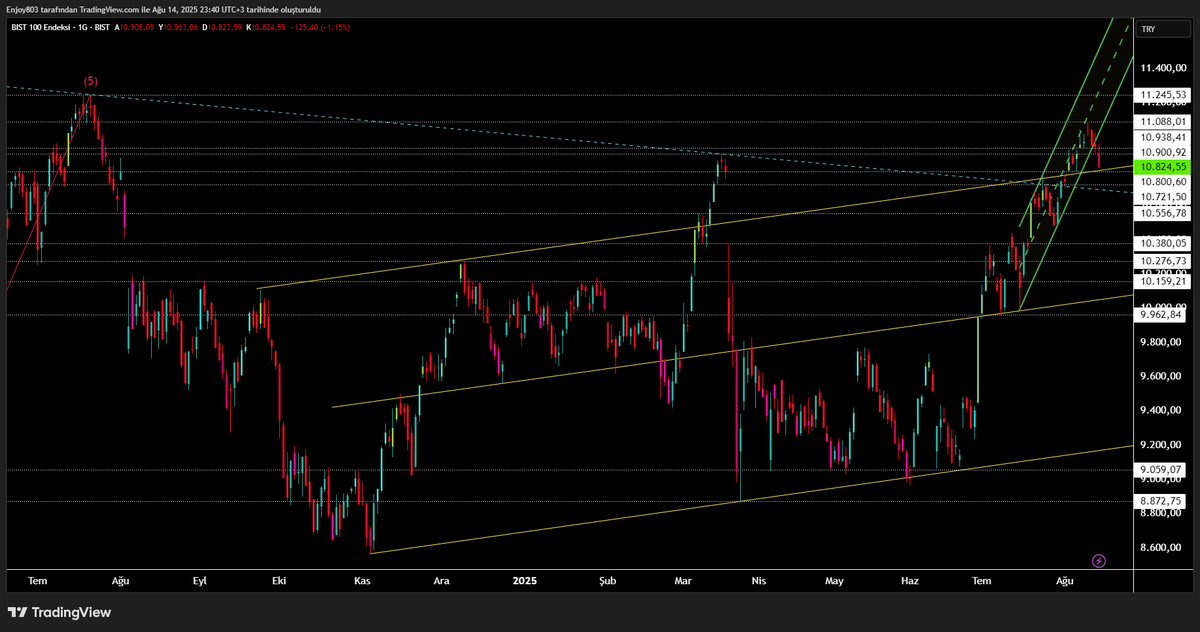Image resolution: width=1200 pixels, height=632 pixels.
Task: Click the 10.938,41 price level label
Action: click(x=1160, y=138)
